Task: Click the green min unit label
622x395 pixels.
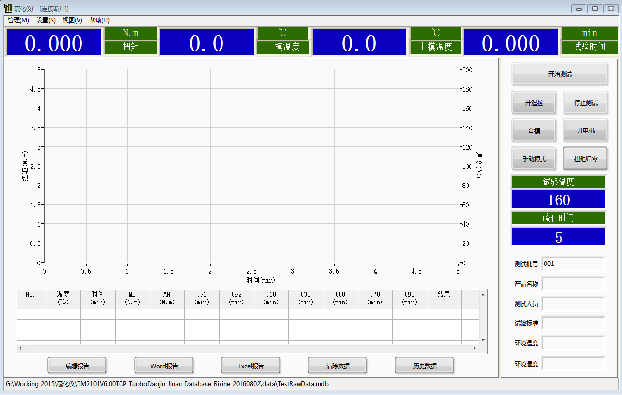Action: (589, 33)
